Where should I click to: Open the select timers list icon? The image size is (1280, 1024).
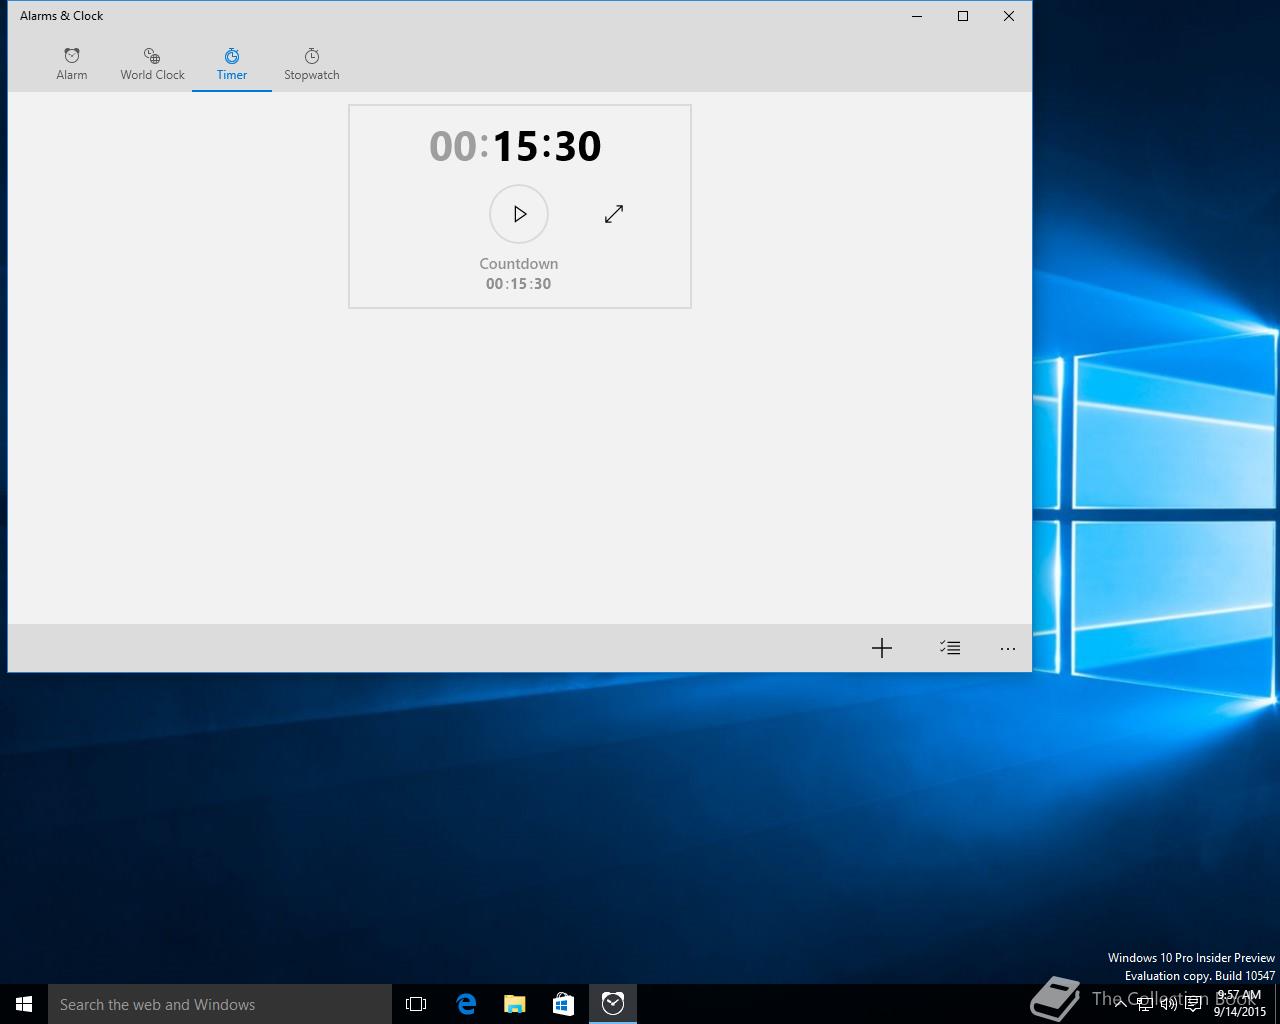(950, 648)
